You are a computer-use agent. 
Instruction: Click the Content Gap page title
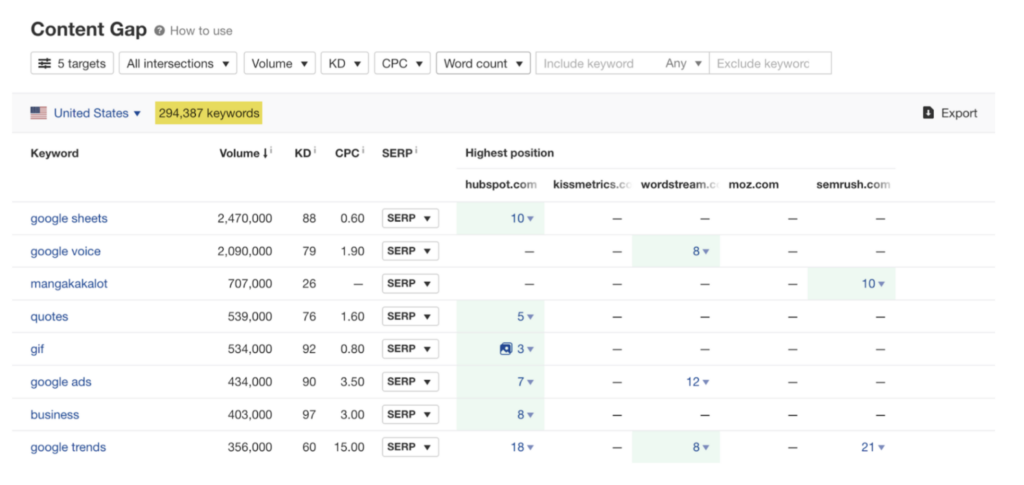[89, 29]
